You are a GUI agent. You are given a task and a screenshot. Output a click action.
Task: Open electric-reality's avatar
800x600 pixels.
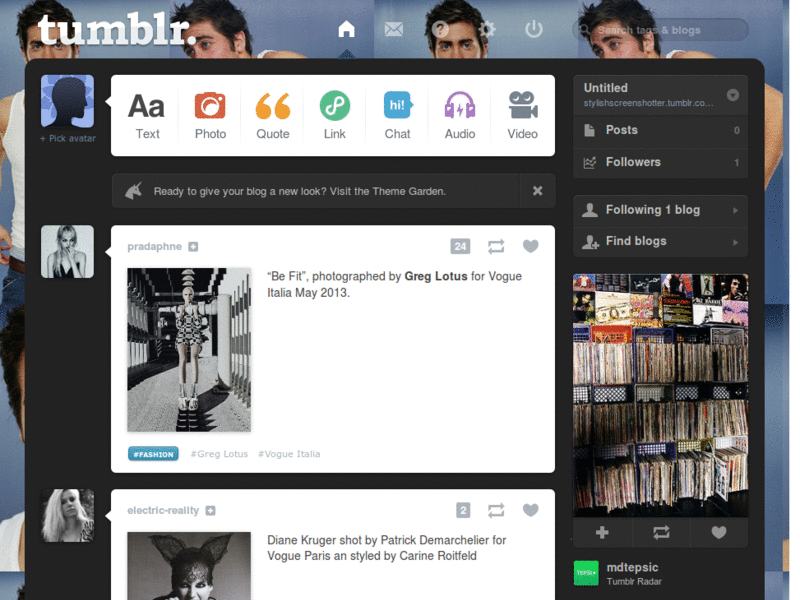67,515
